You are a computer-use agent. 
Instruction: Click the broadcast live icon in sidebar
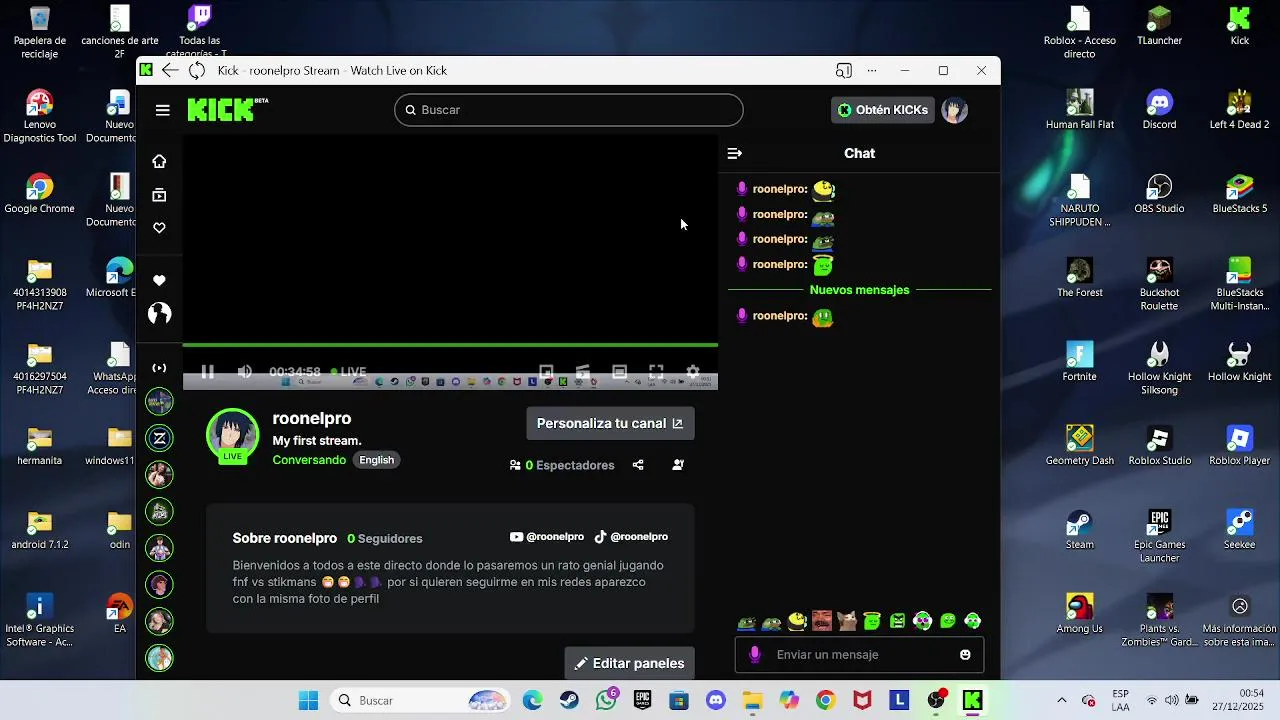[159, 368]
